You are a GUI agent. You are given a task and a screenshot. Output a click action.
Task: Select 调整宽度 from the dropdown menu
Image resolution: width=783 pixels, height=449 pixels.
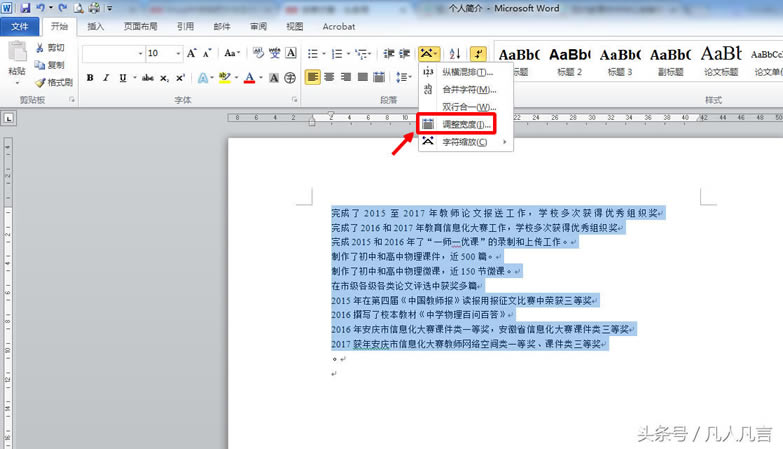466,125
